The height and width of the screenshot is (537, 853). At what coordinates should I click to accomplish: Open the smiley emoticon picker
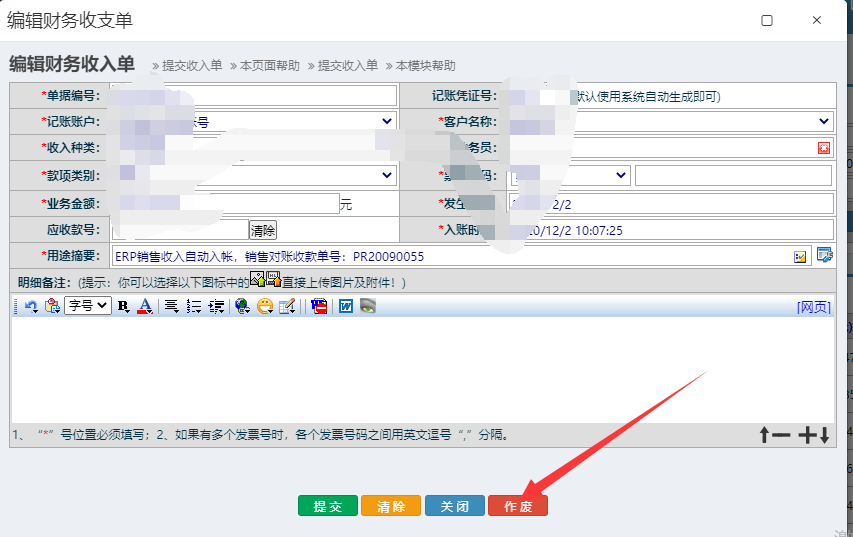(x=265, y=306)
